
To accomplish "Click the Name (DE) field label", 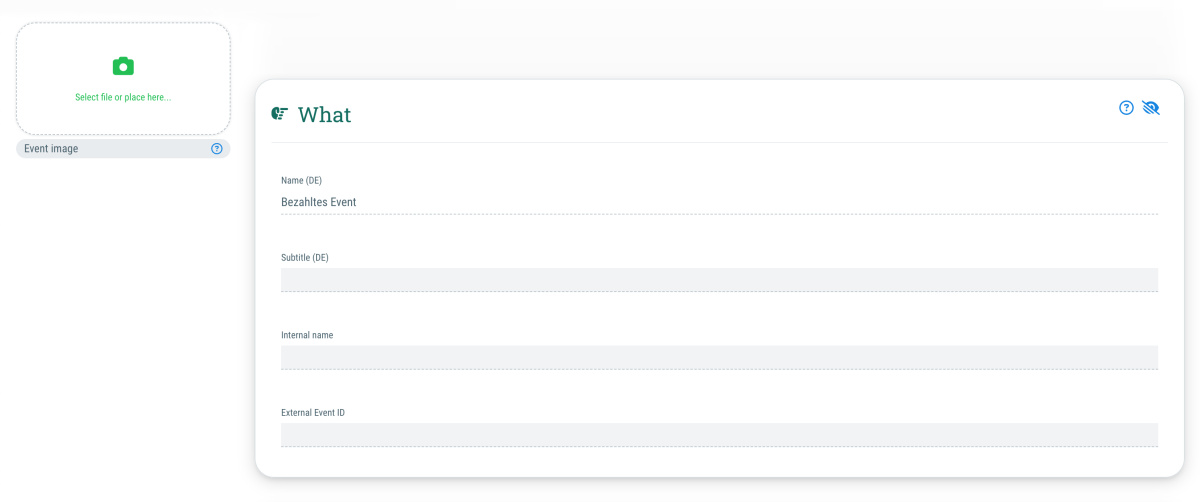I will (x=301, y=180).
